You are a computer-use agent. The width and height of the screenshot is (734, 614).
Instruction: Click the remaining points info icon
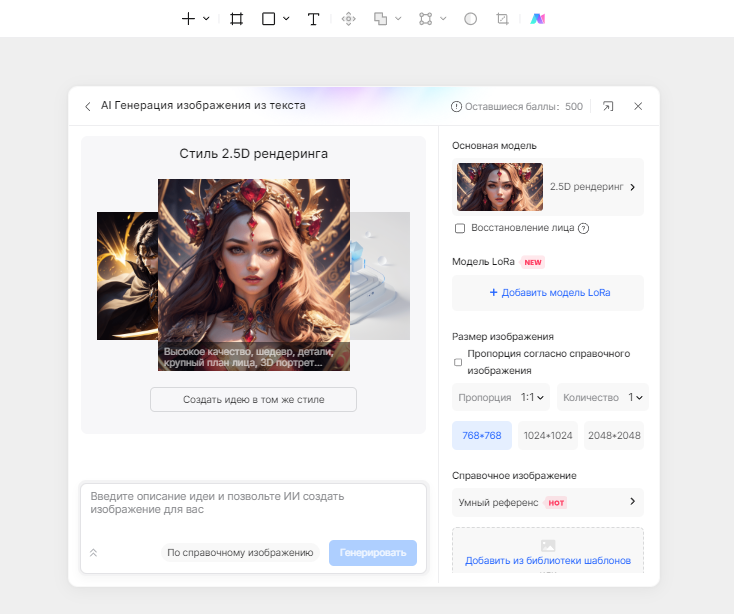point(456,107)
